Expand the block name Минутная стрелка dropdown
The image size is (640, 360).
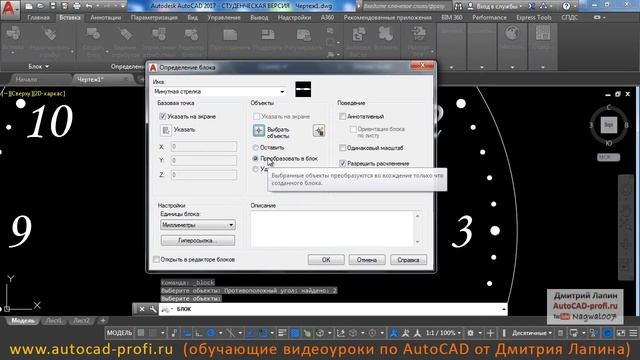coord(282,92)
